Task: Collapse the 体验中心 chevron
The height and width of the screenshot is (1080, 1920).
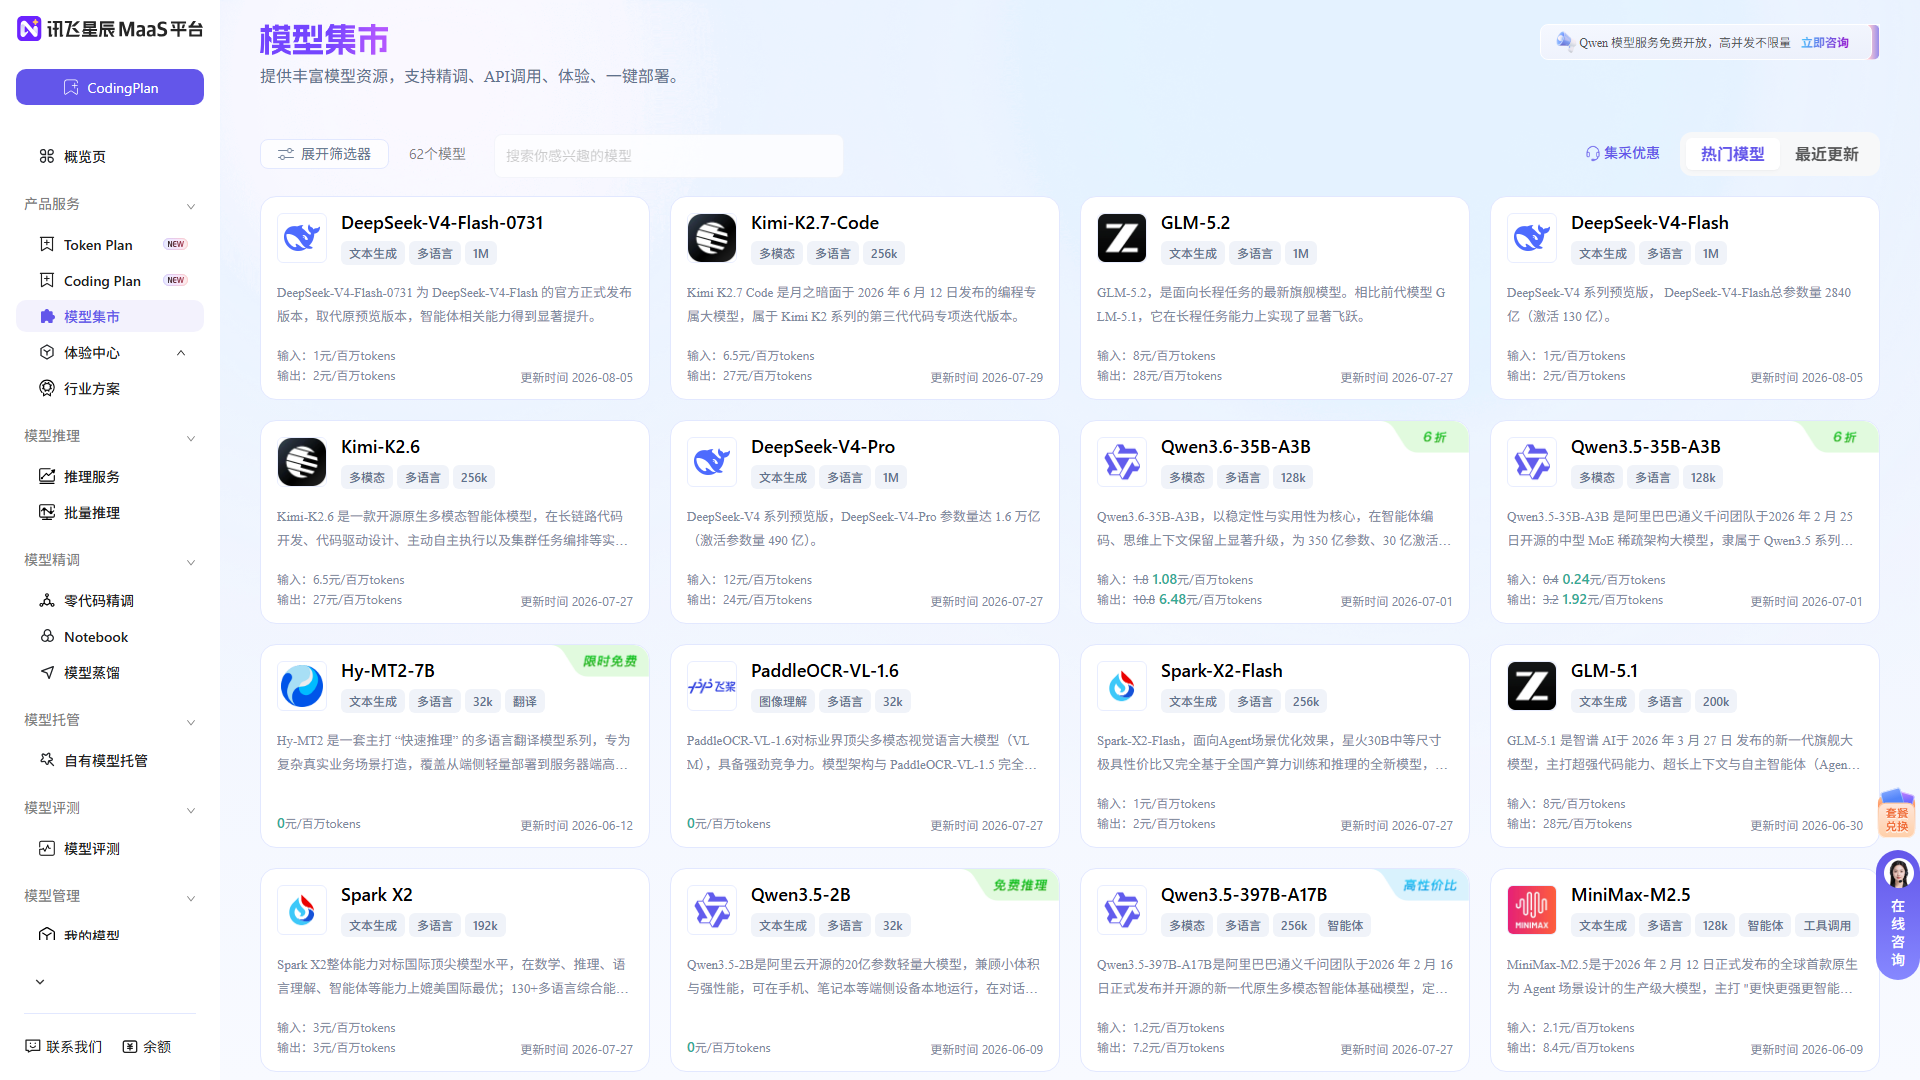Action: pos(181,352)
